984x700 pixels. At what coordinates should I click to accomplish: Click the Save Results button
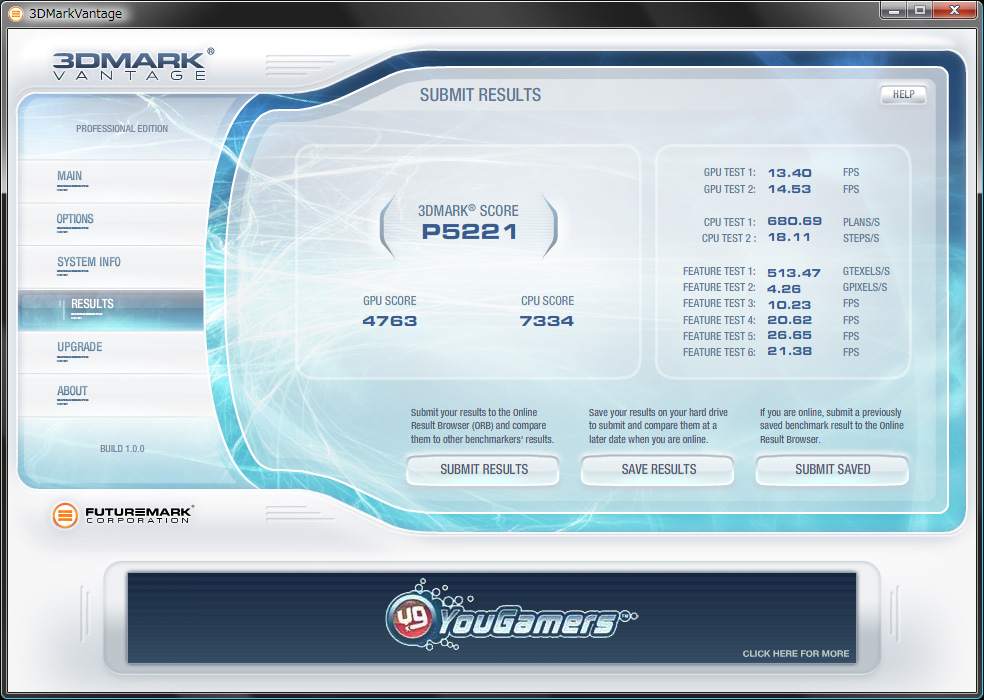(x=658, y=470)
